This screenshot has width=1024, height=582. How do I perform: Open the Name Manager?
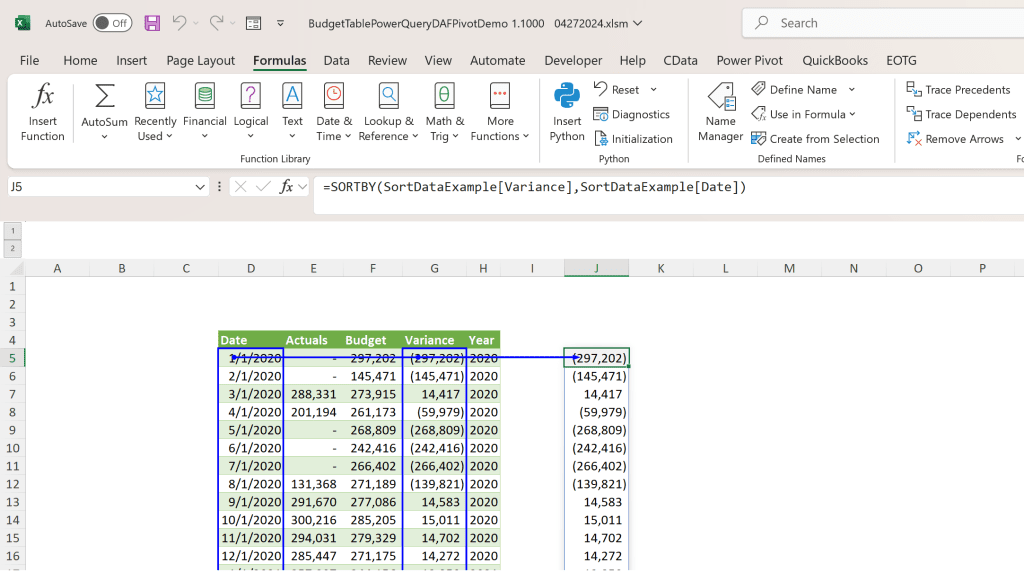pos(720,95)
